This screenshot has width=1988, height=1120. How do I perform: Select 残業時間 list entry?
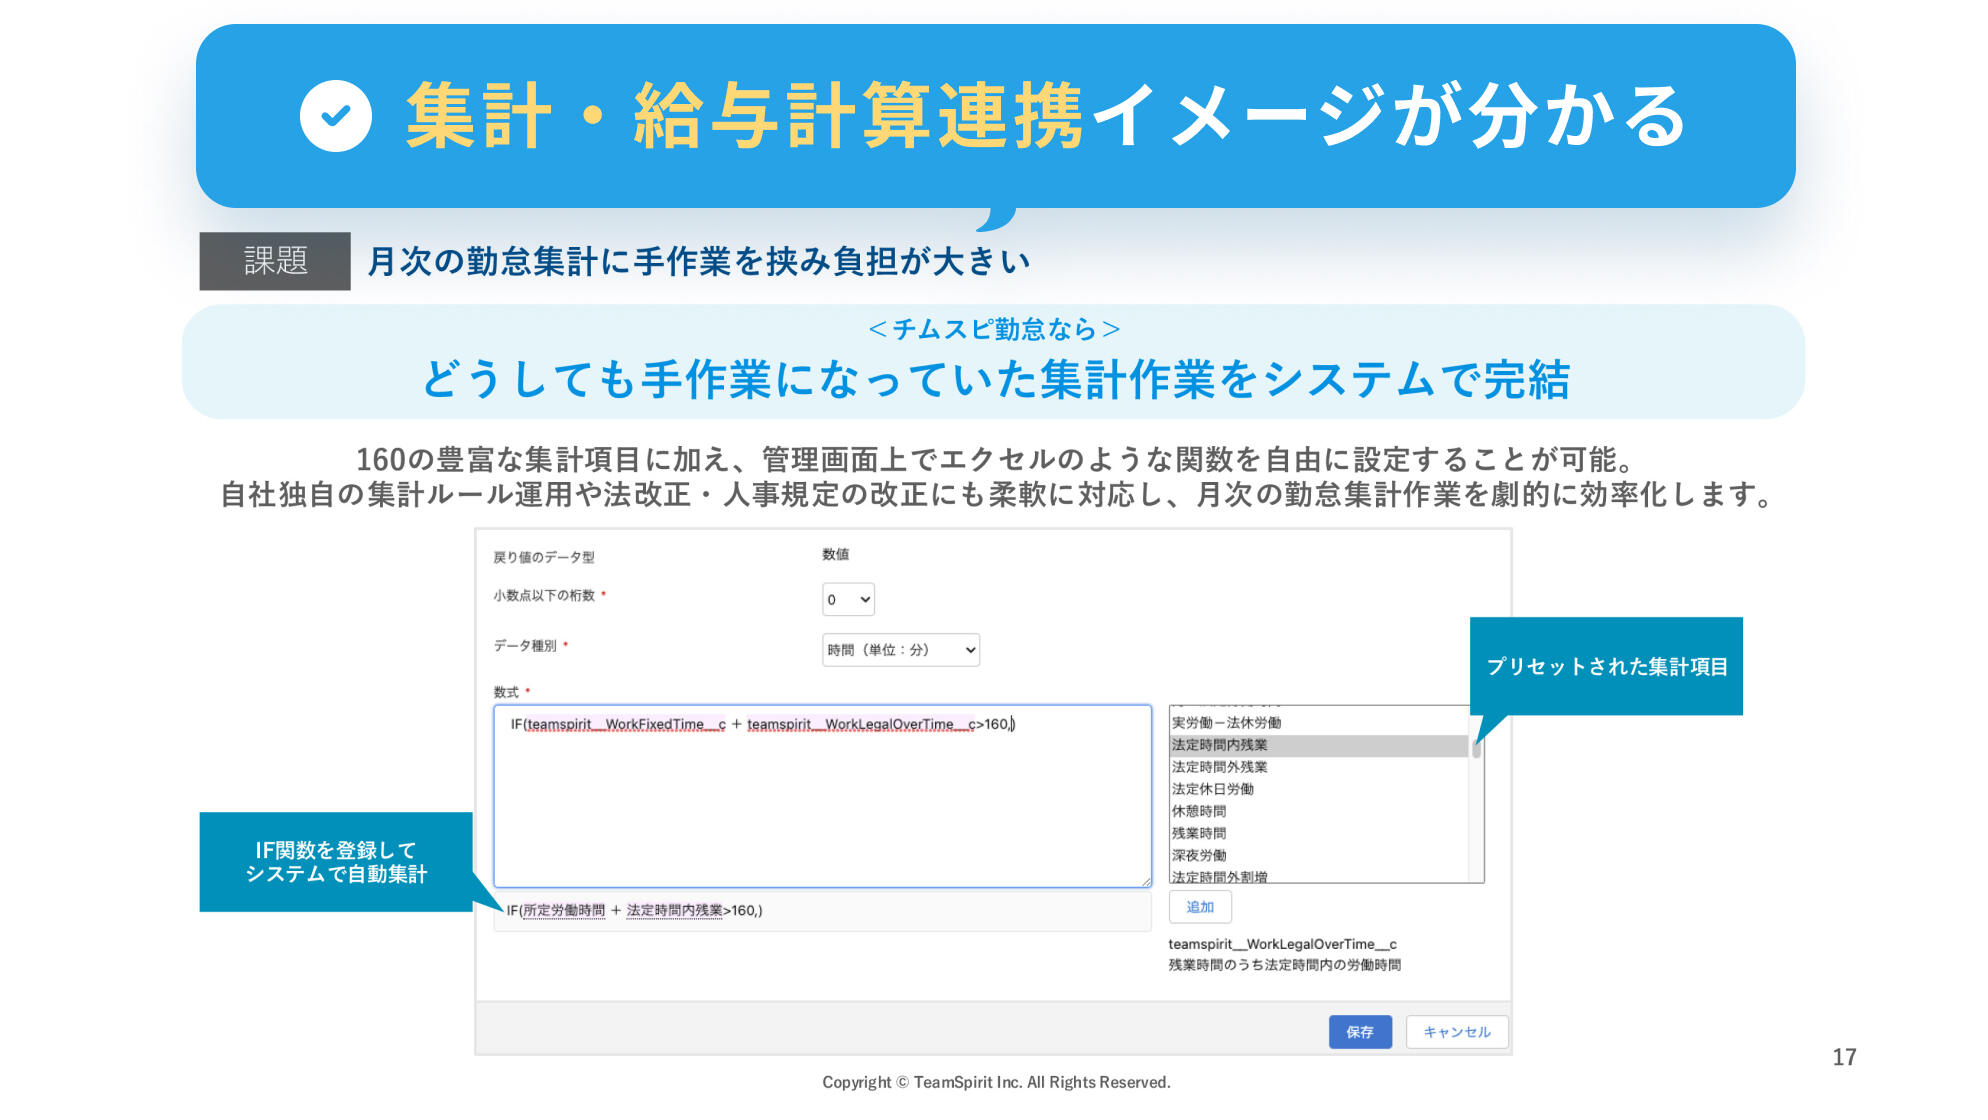click(1199, 833)
